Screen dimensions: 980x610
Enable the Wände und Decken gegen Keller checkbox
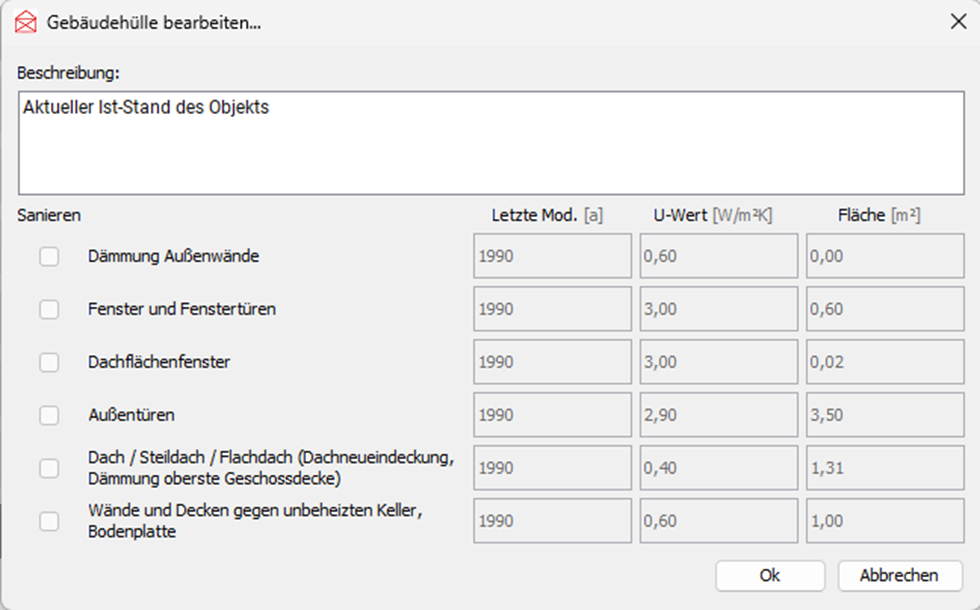49,521
